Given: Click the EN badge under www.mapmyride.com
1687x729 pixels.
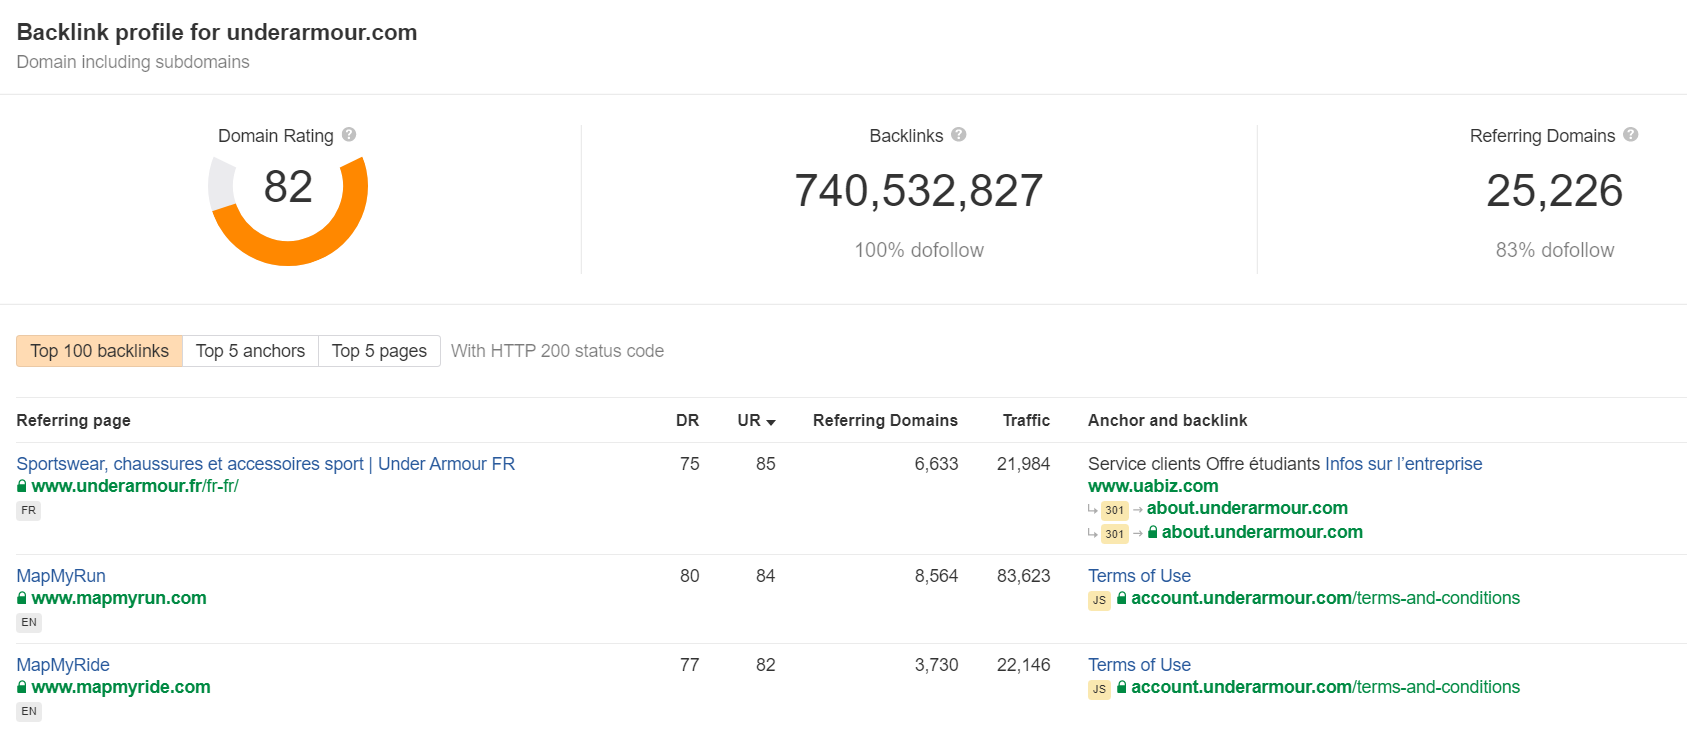Looking at the screenshot, I should click(29, 711).
